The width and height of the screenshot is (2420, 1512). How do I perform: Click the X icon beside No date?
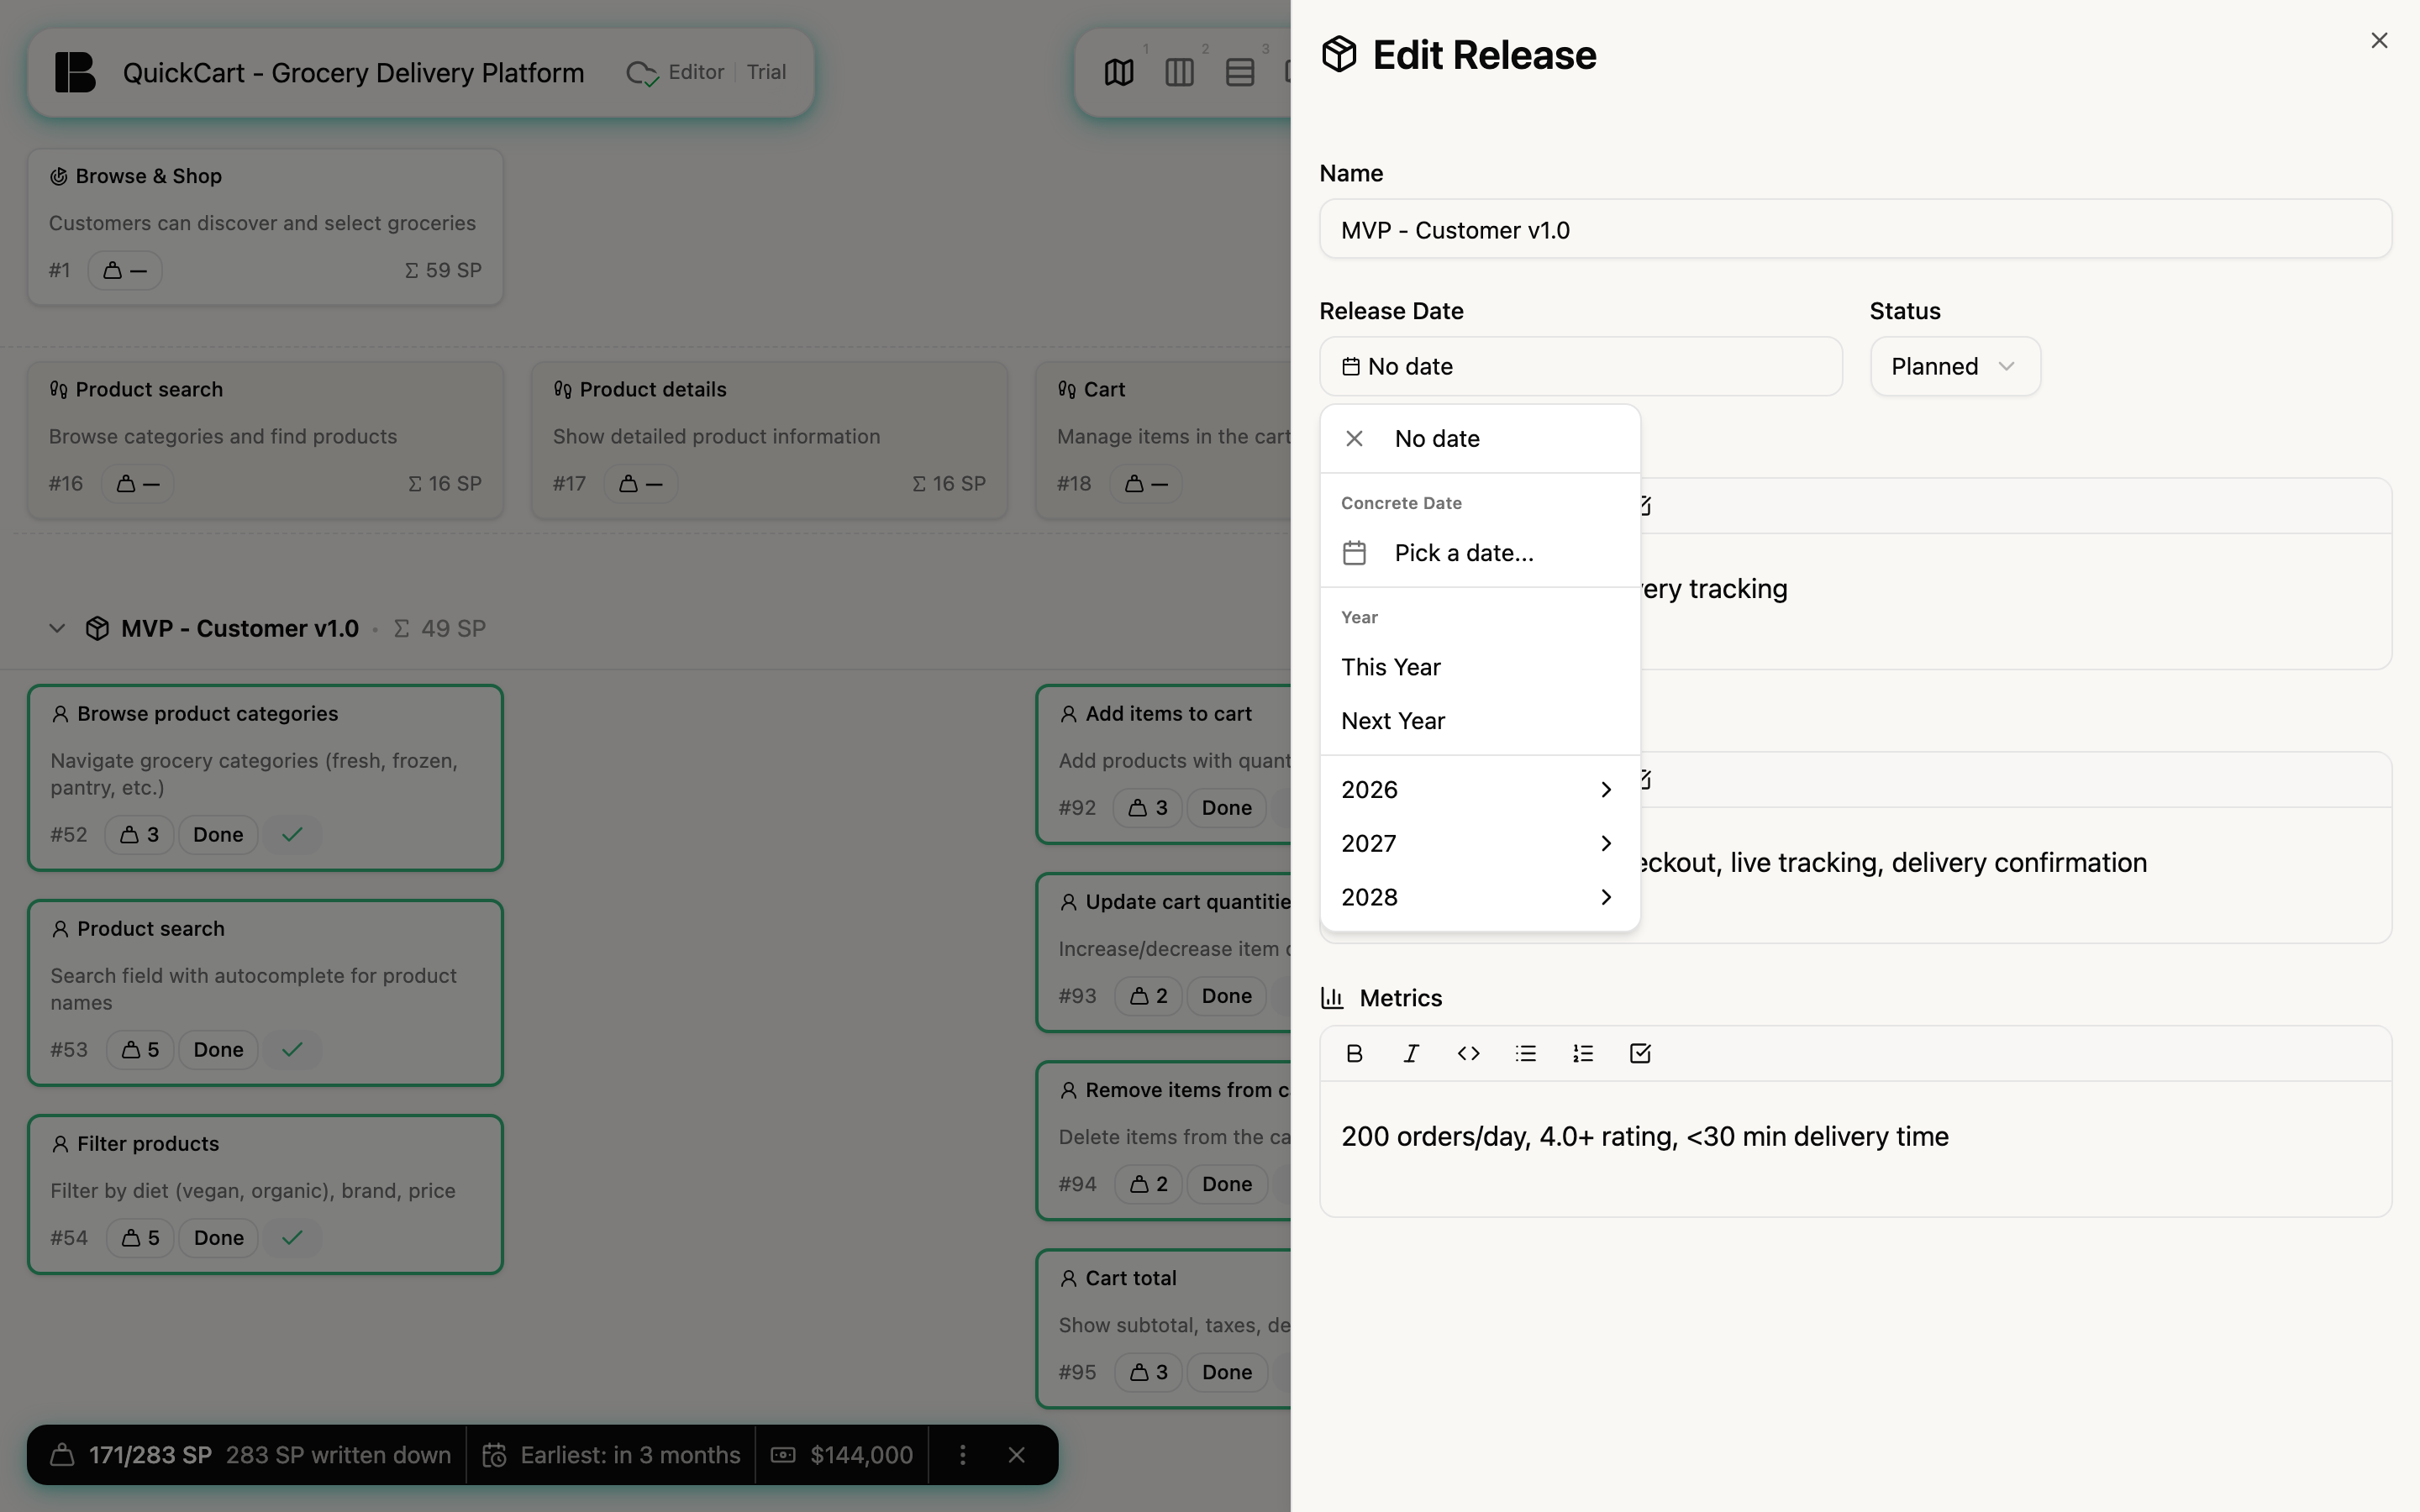1354,438
